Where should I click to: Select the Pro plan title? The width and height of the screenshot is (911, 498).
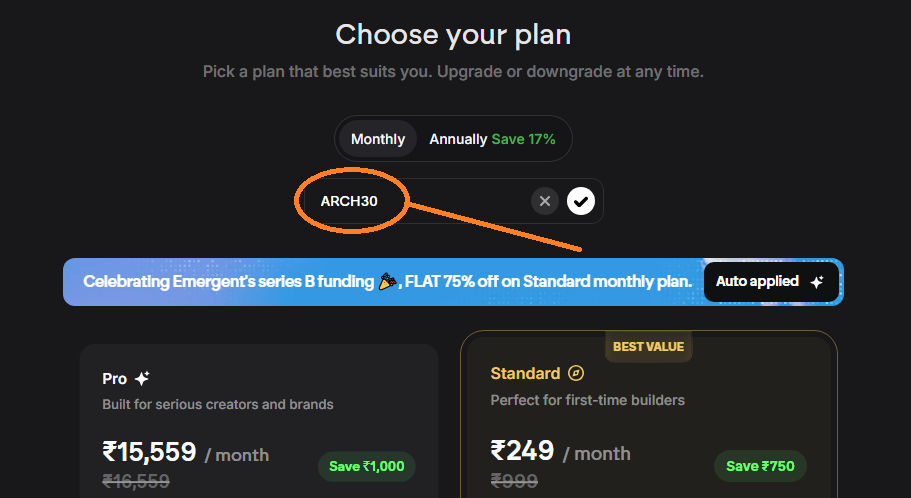(x=115, y=379)
